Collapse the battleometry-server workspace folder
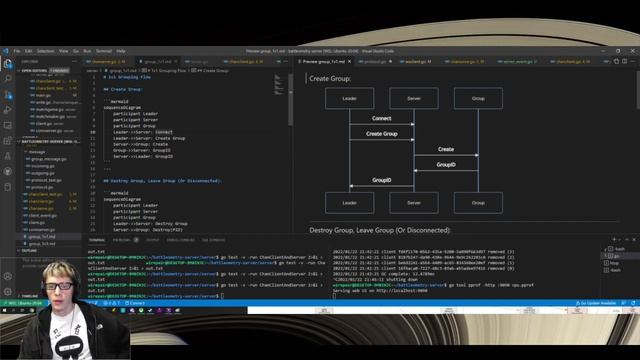The height and width of the screenshot is (360, 640). click(x=49, y=142)
